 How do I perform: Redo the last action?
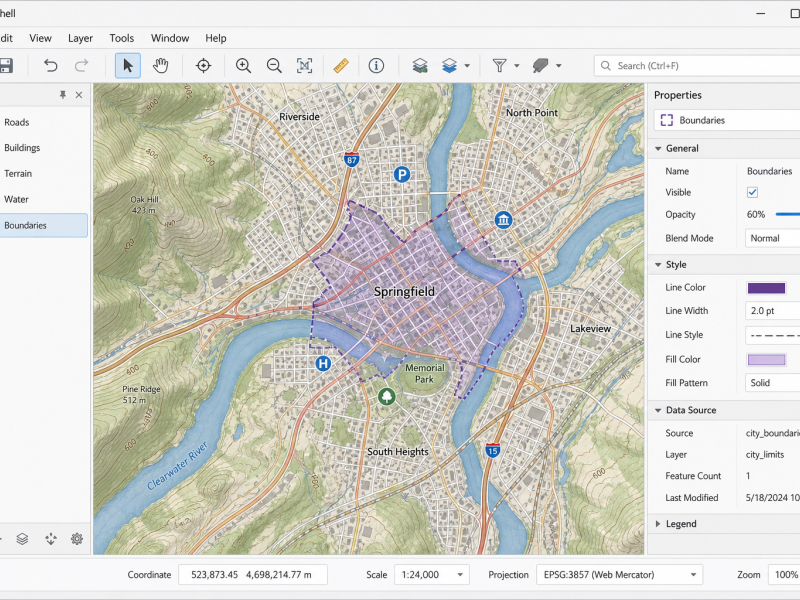click(x=82, y=65)
